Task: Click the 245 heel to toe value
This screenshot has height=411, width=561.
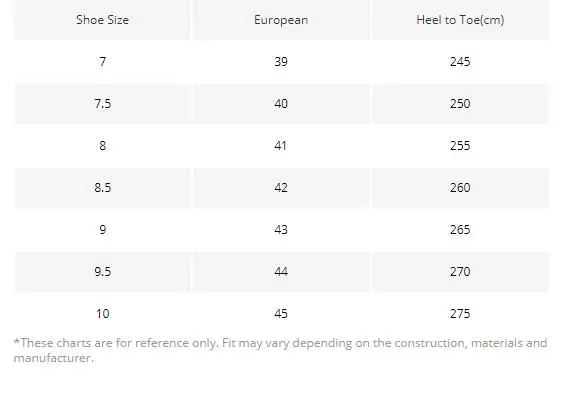Action: (460, 62)
